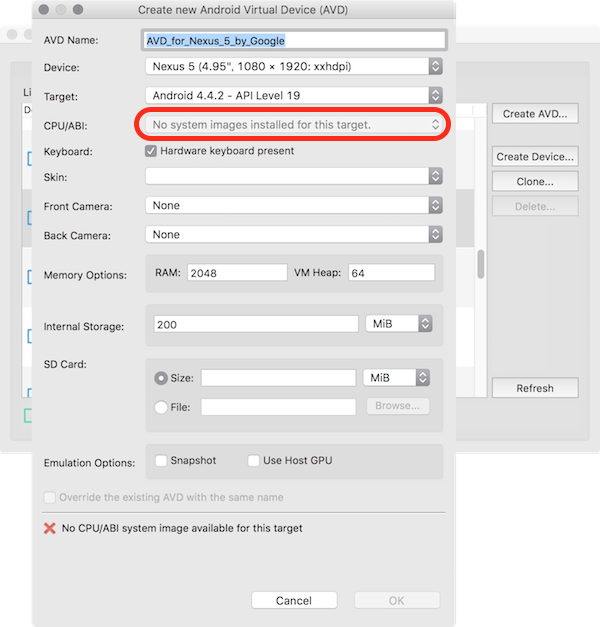This screenshot has height=627, width=600.
Task: Open the CPU/ABI dropdown
Action: tap(294, 125)
